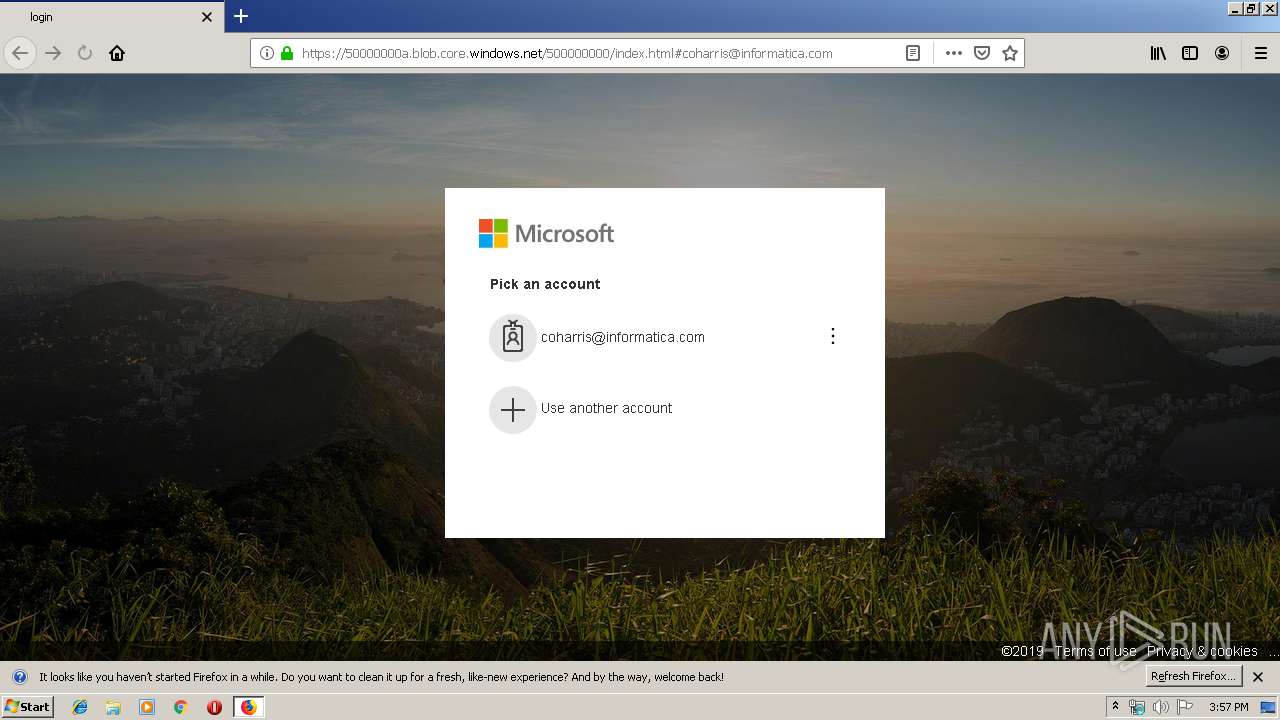The width and height of the screenshot is (1280, 720).
Task: Open account options vertical dots menu
Action: [832, 336]
